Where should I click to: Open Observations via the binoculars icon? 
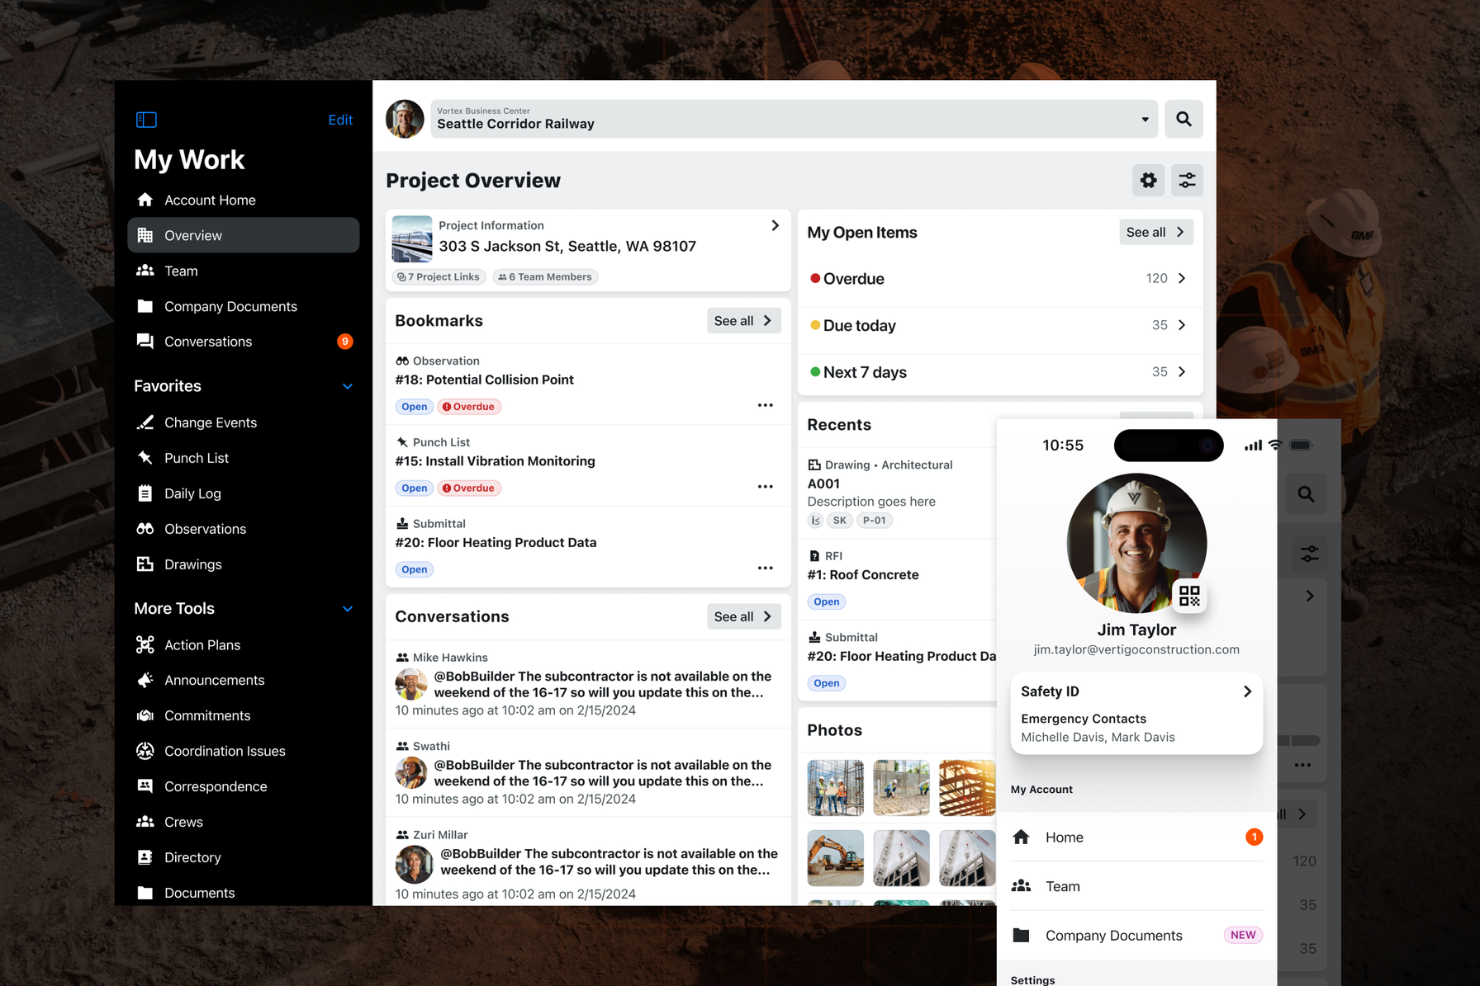coord(145,528)
